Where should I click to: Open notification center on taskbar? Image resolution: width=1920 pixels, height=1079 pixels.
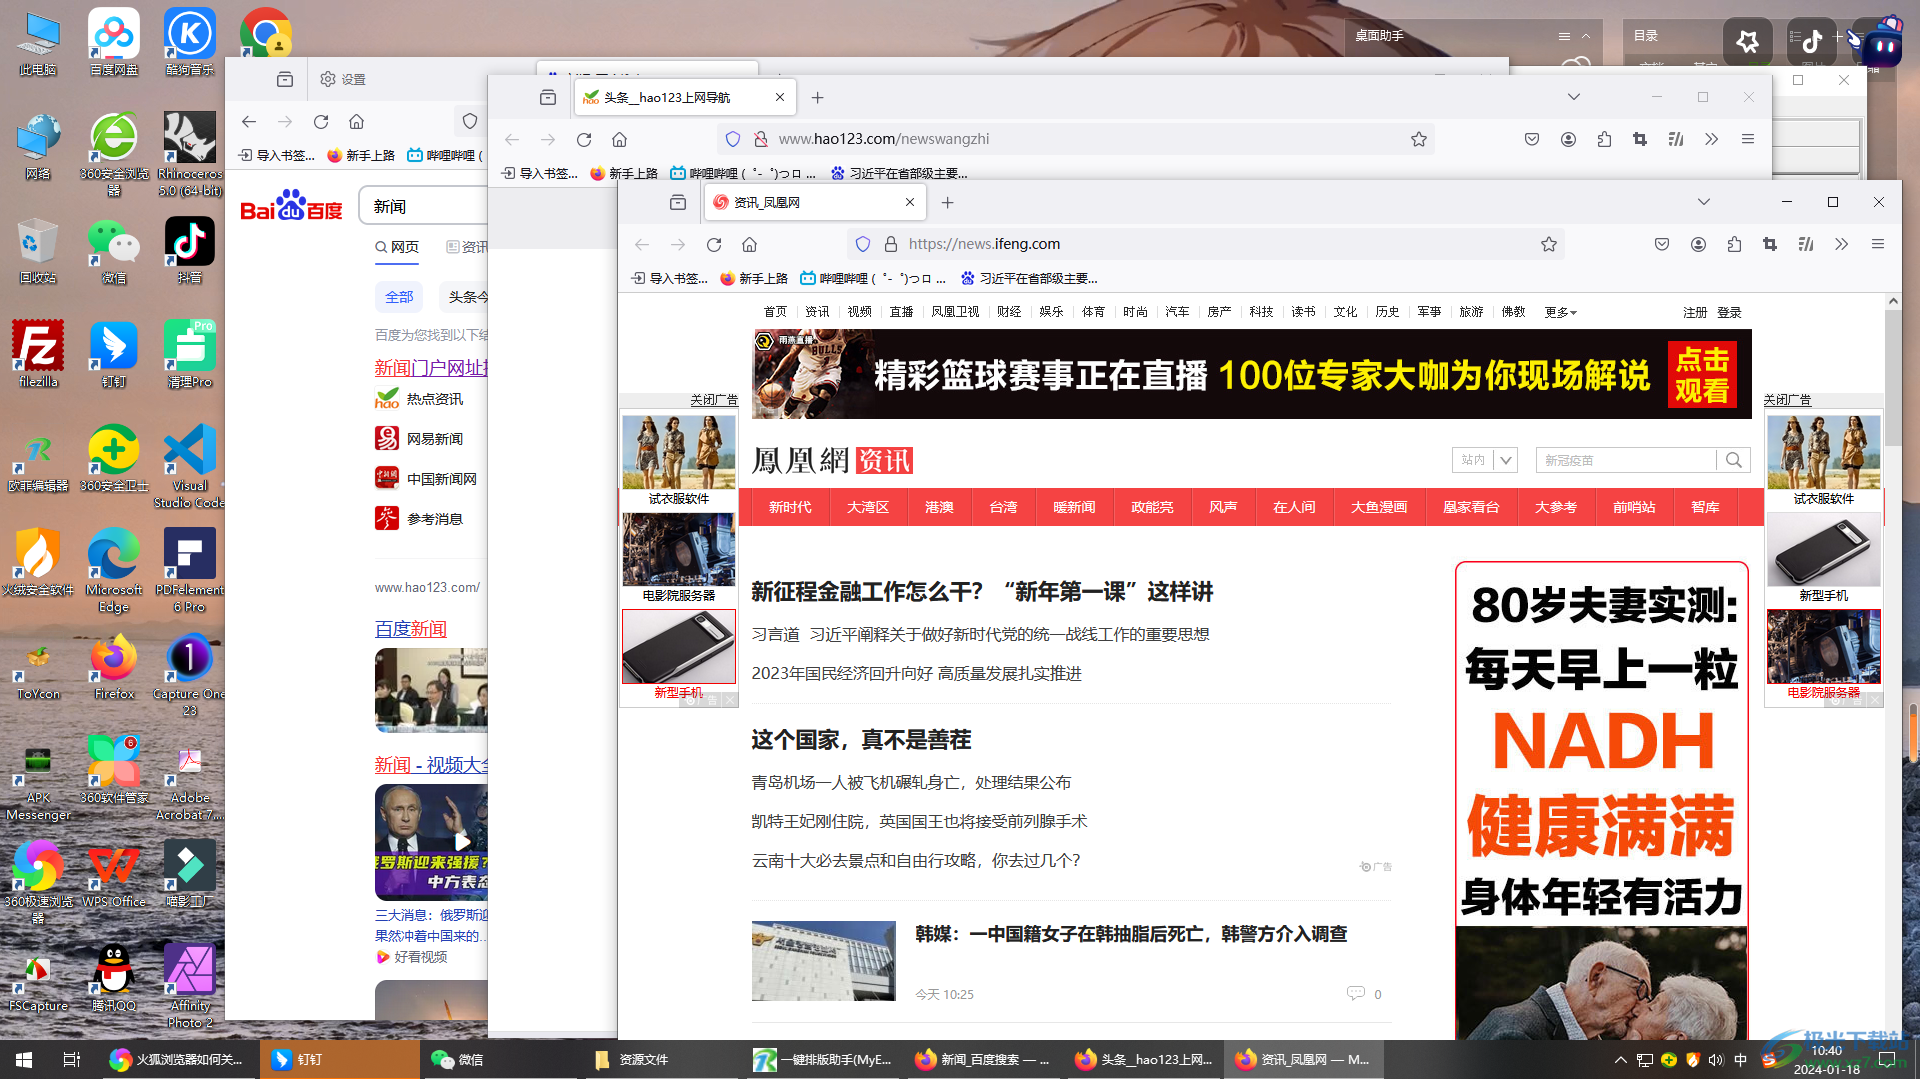pos(1887,1060)
